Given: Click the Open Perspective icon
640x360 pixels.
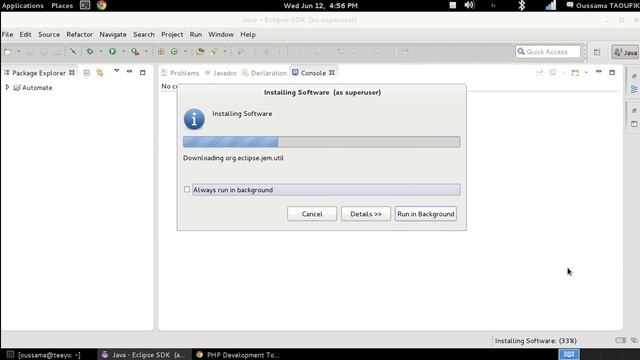Looking at the screenshot, I should 597,52.
